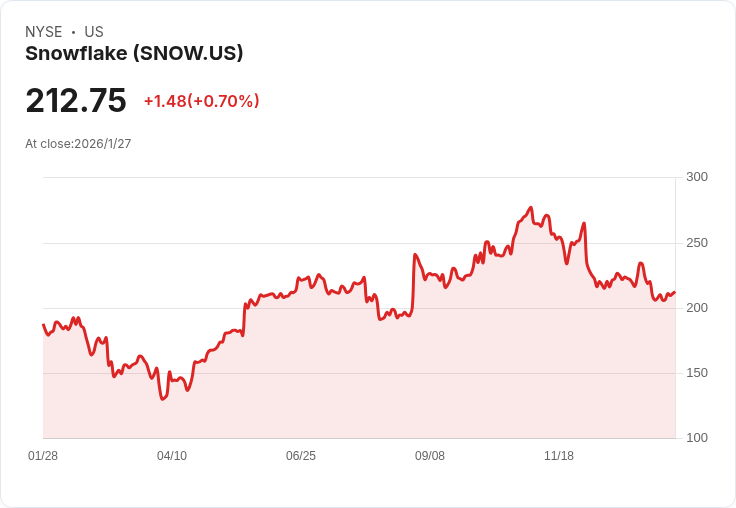Image resolution: width=736 pixels, height=508 pixels.
Task: Click the lowest trough of the price line
Action: point(162,399)
